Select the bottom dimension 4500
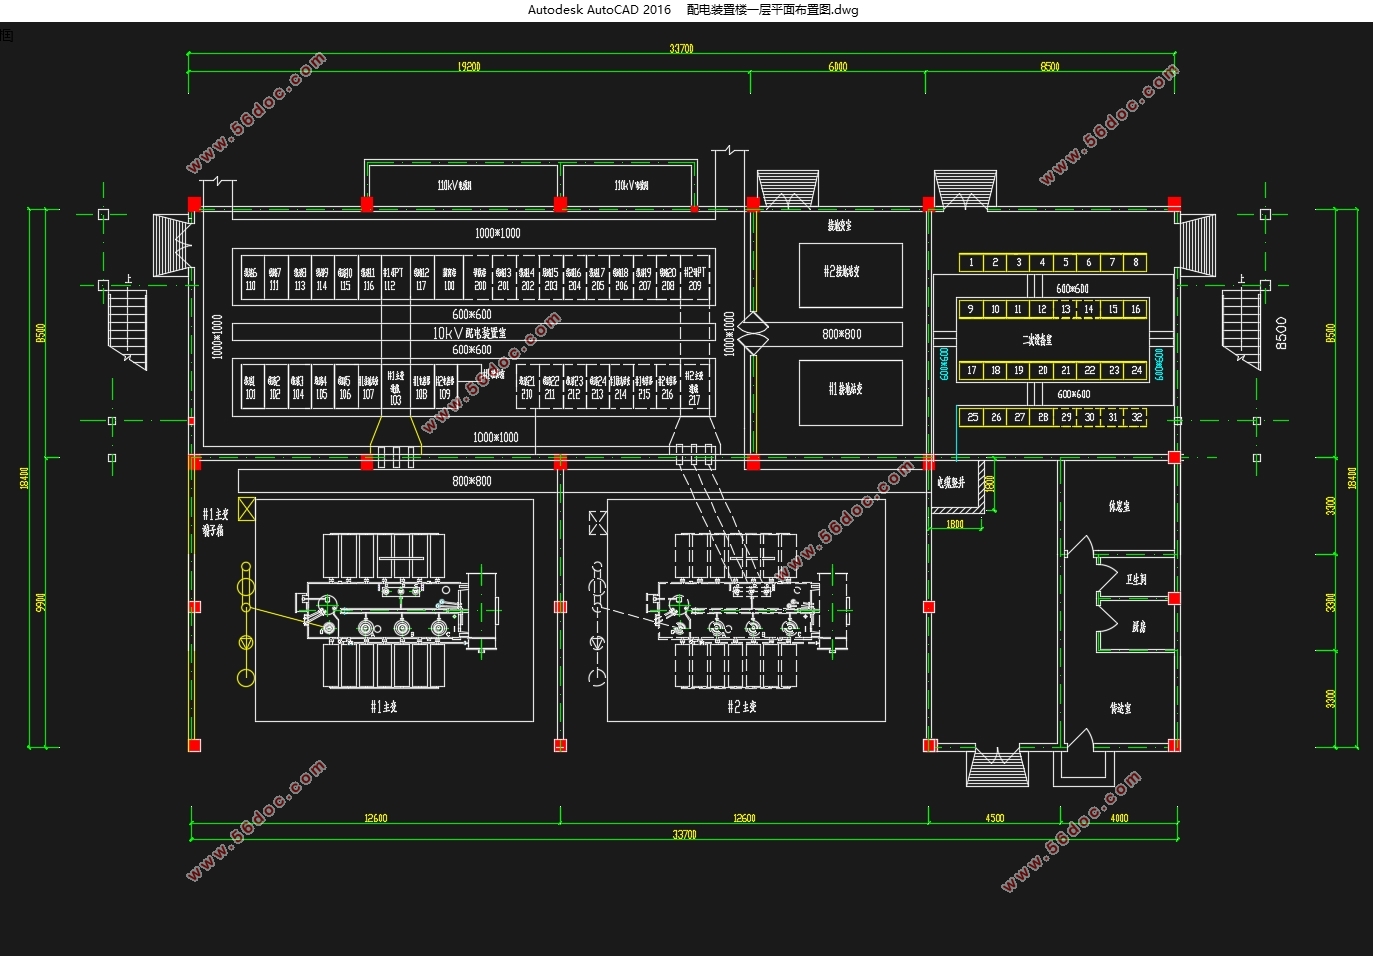The height and width of the screenshot is (956, 1373). tap(994, 818)
